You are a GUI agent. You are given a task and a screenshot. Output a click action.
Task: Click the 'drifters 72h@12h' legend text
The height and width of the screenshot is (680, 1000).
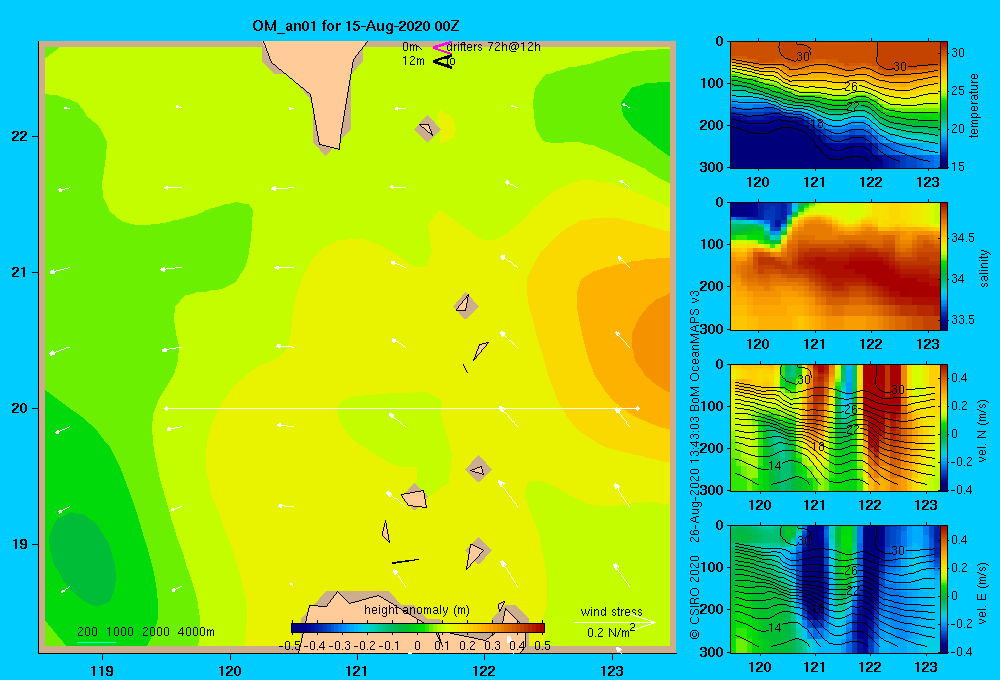[x=494, y=47]
